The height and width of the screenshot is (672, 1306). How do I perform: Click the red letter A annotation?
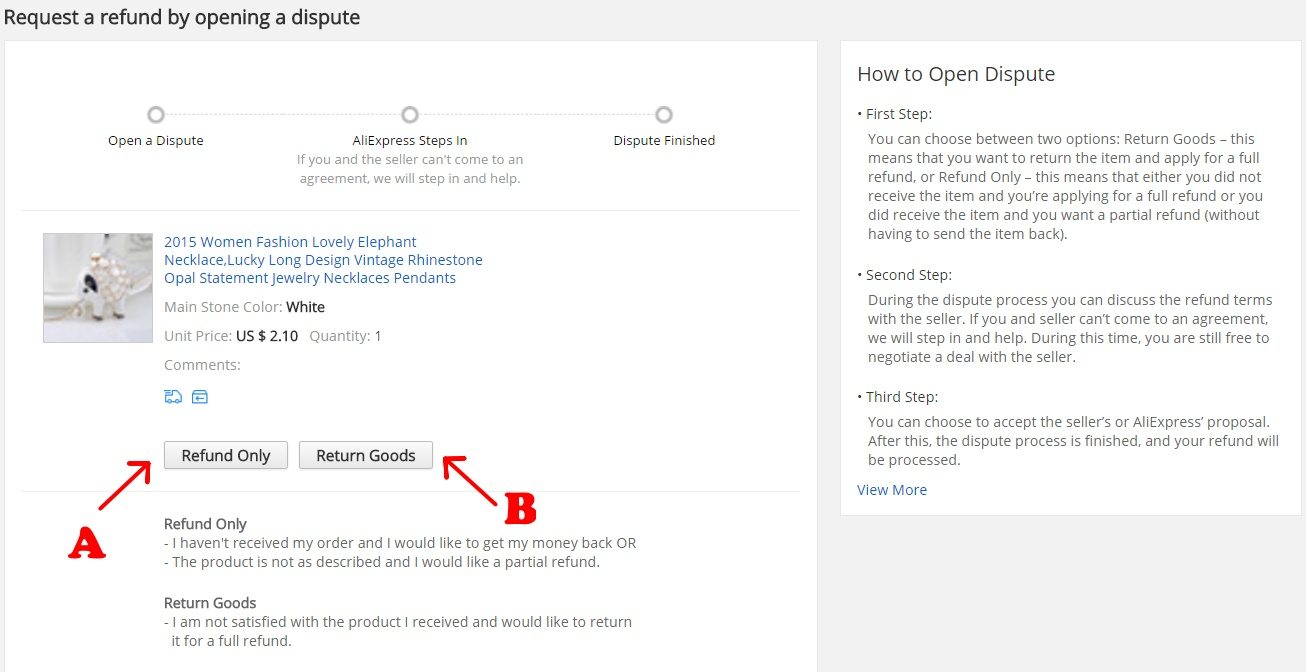[x=86, y=542]
